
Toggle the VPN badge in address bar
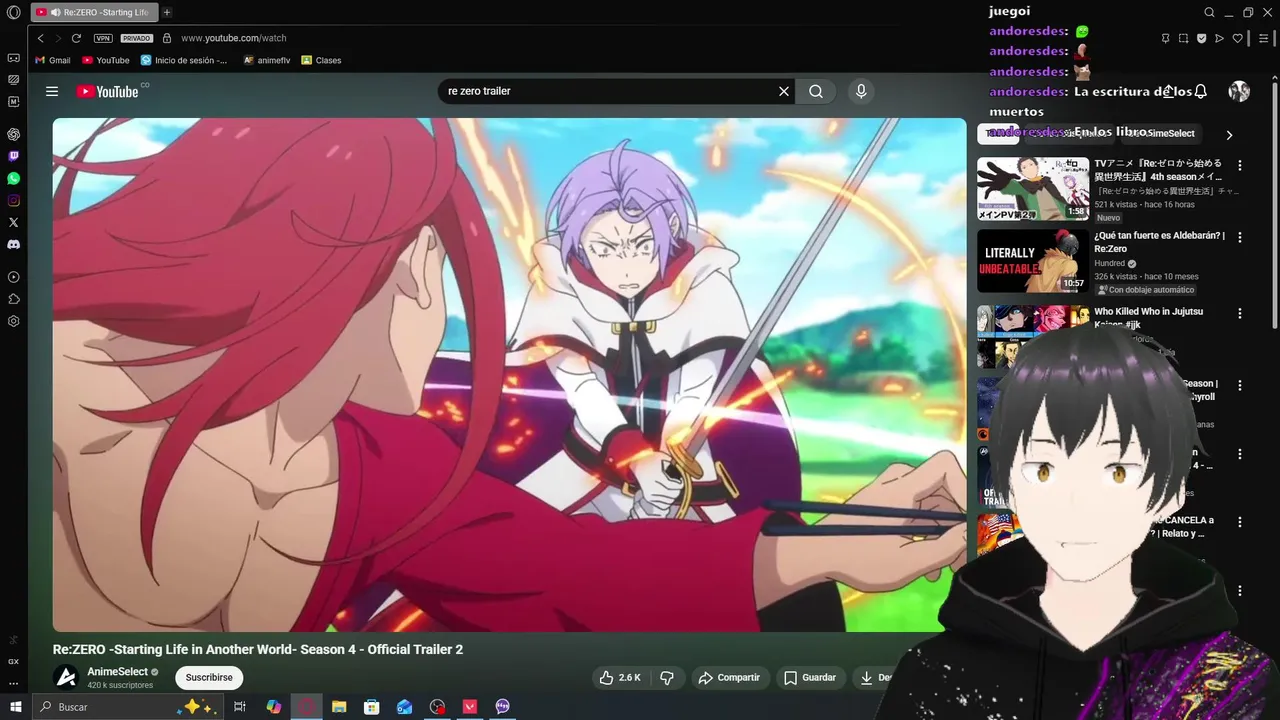103,38
